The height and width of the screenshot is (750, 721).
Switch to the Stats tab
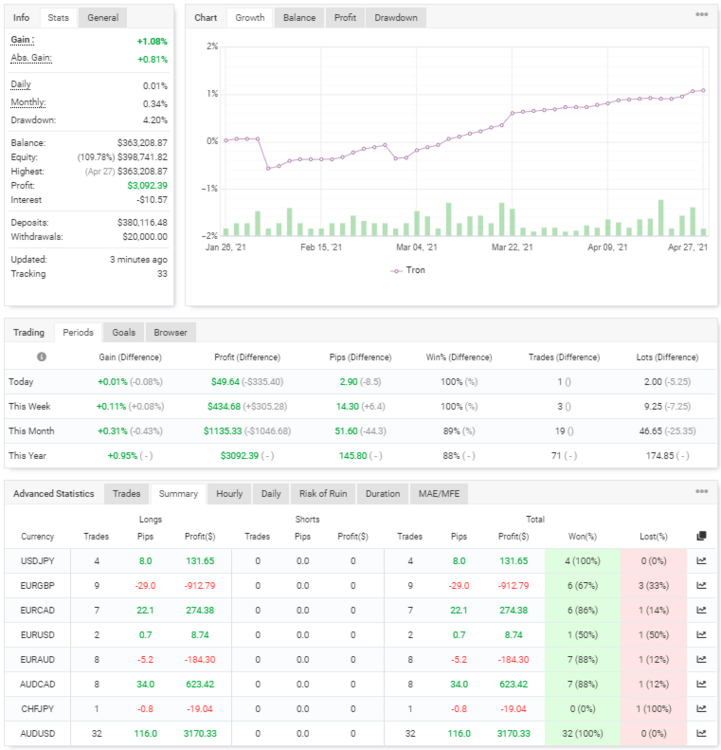(58, 18)
